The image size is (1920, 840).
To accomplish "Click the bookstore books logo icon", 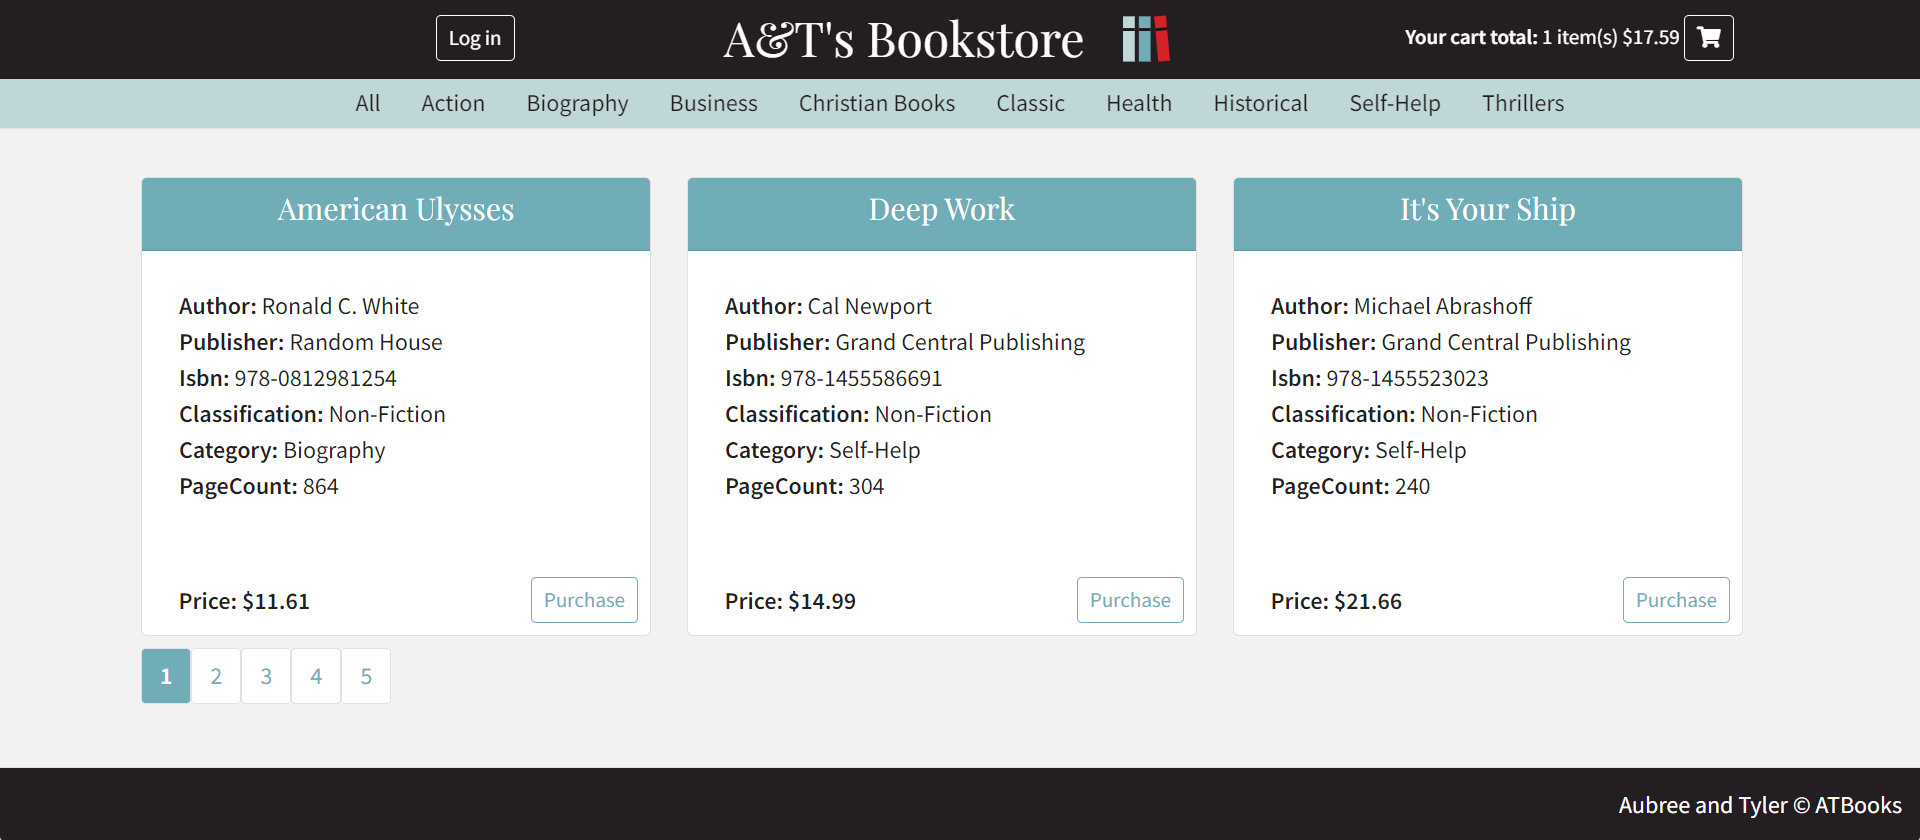I will tap(1146, 39).
